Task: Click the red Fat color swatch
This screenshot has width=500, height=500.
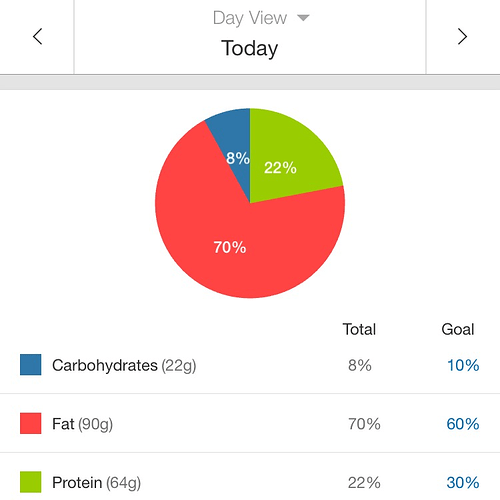Action: [x=31, y=423]
